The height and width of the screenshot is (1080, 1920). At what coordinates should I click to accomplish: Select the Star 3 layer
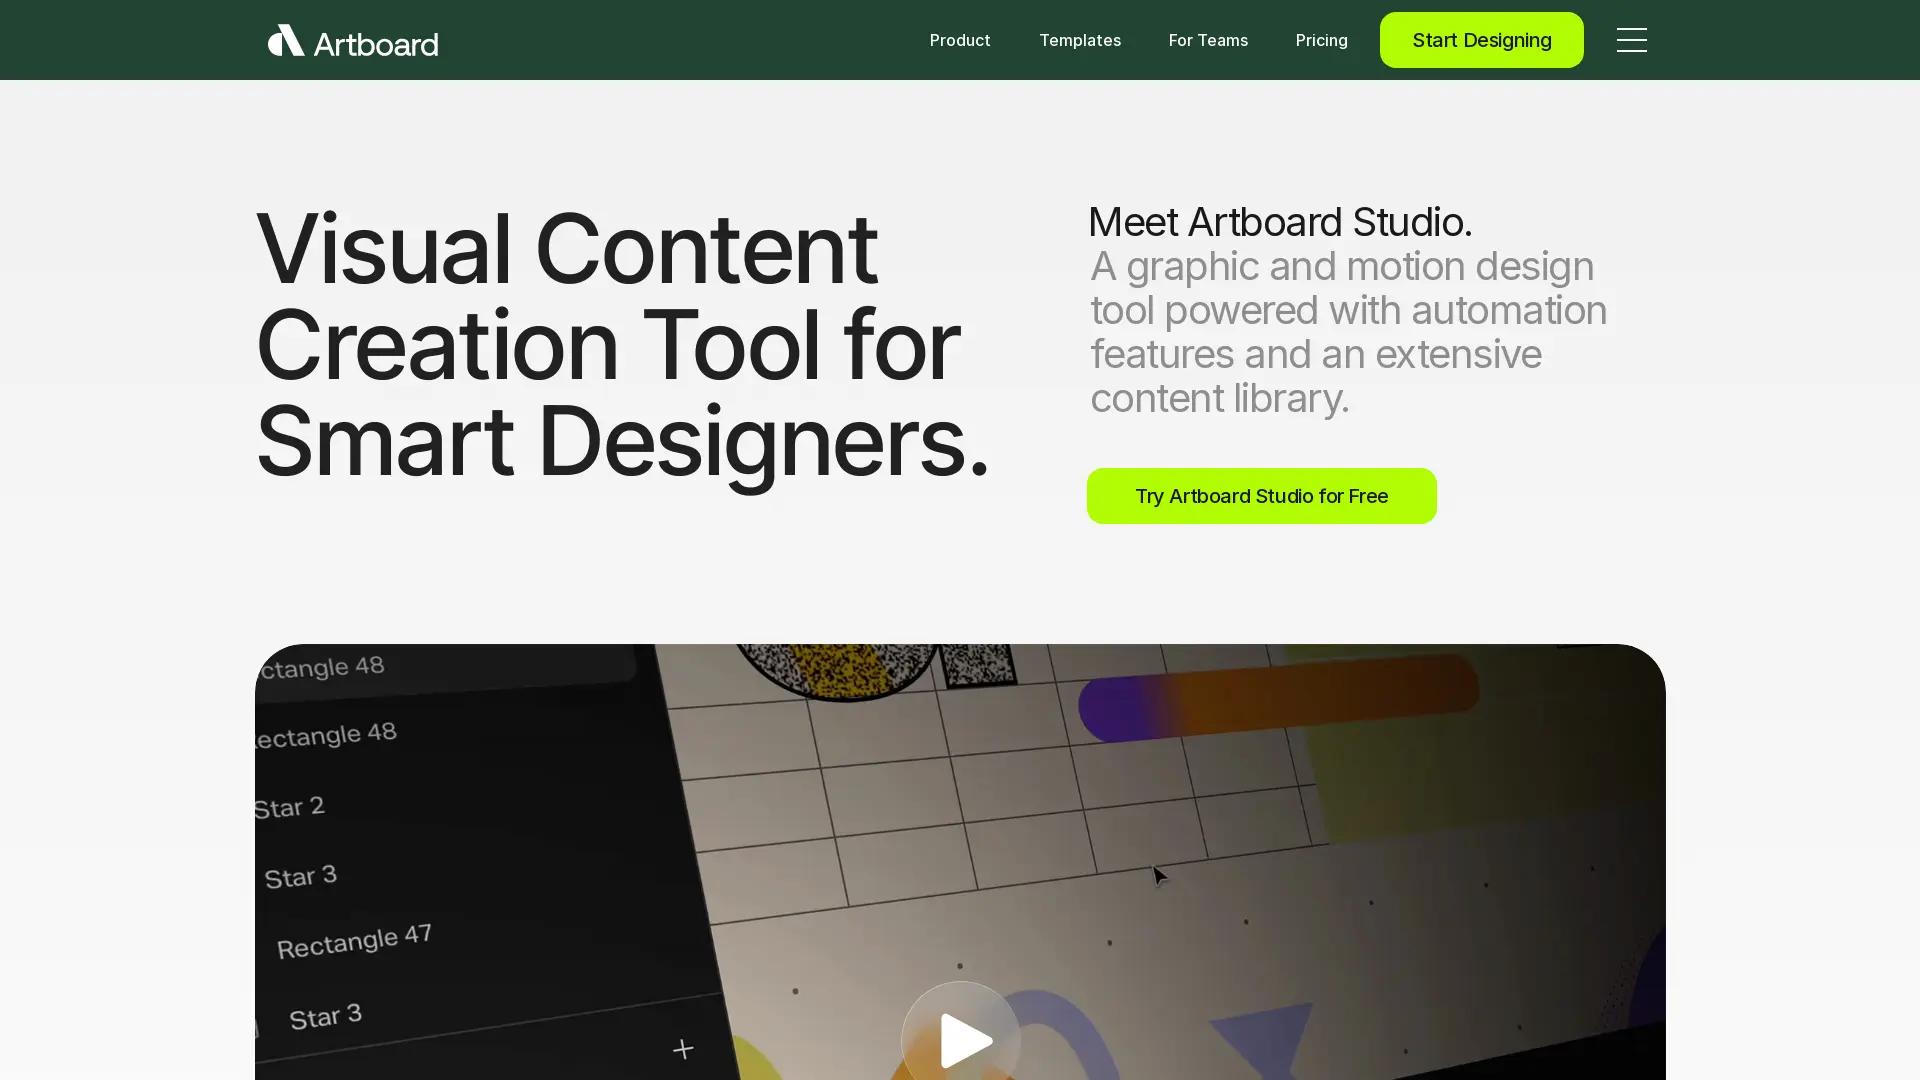pyautogui.click(x=300, y=876)
